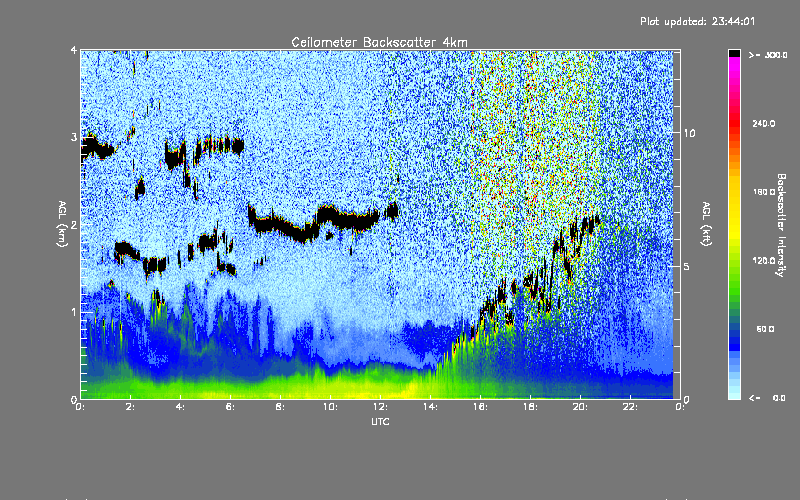Click the "20:" x-axis time tick
This screenshot has width=800, height=500.
(580, 407)
